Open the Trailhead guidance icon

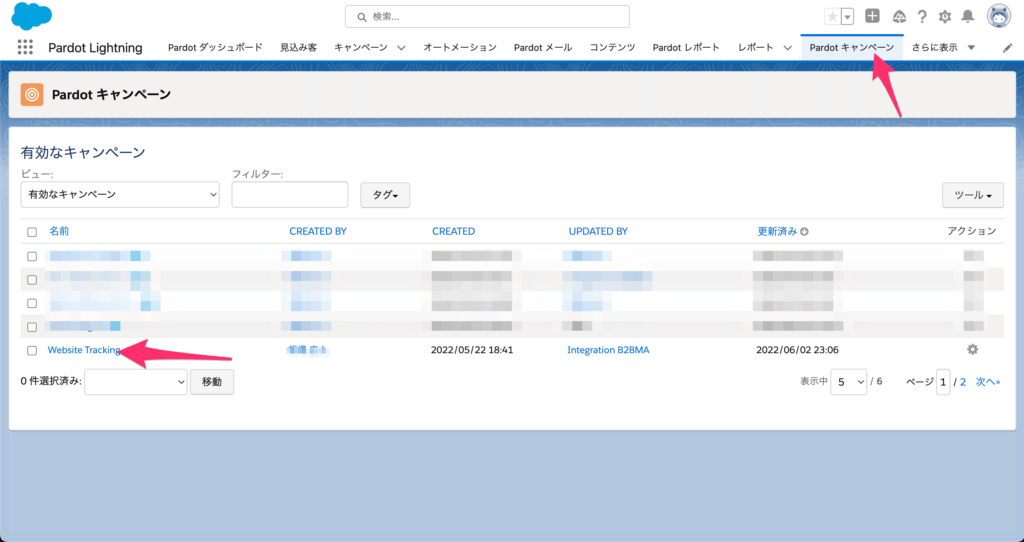tap(899, 17)
